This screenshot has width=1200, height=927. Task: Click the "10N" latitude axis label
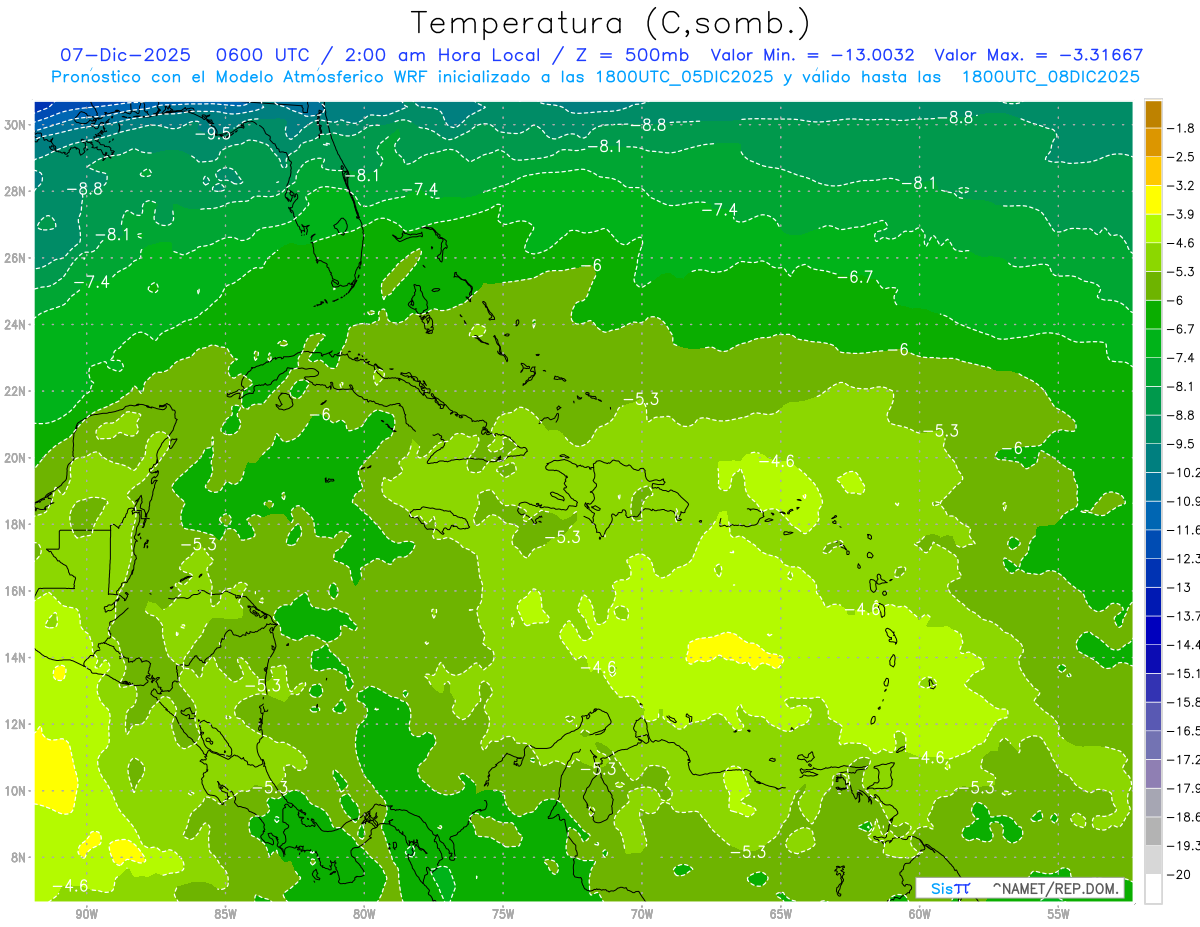click(15, 791)
